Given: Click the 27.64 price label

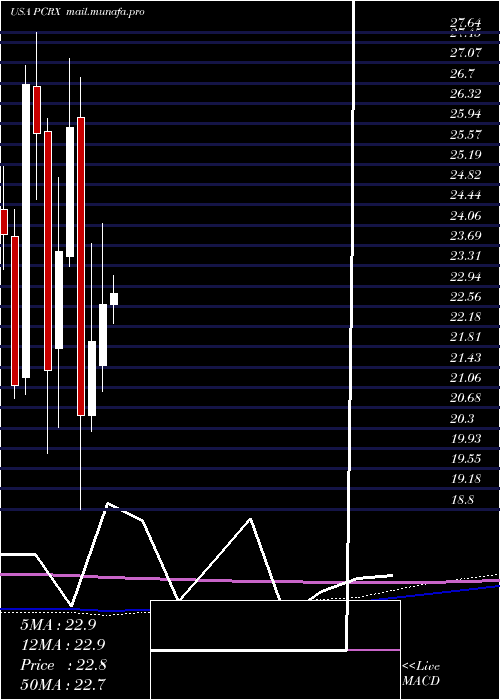Looking at the screenshot, I should coord(466,23).
